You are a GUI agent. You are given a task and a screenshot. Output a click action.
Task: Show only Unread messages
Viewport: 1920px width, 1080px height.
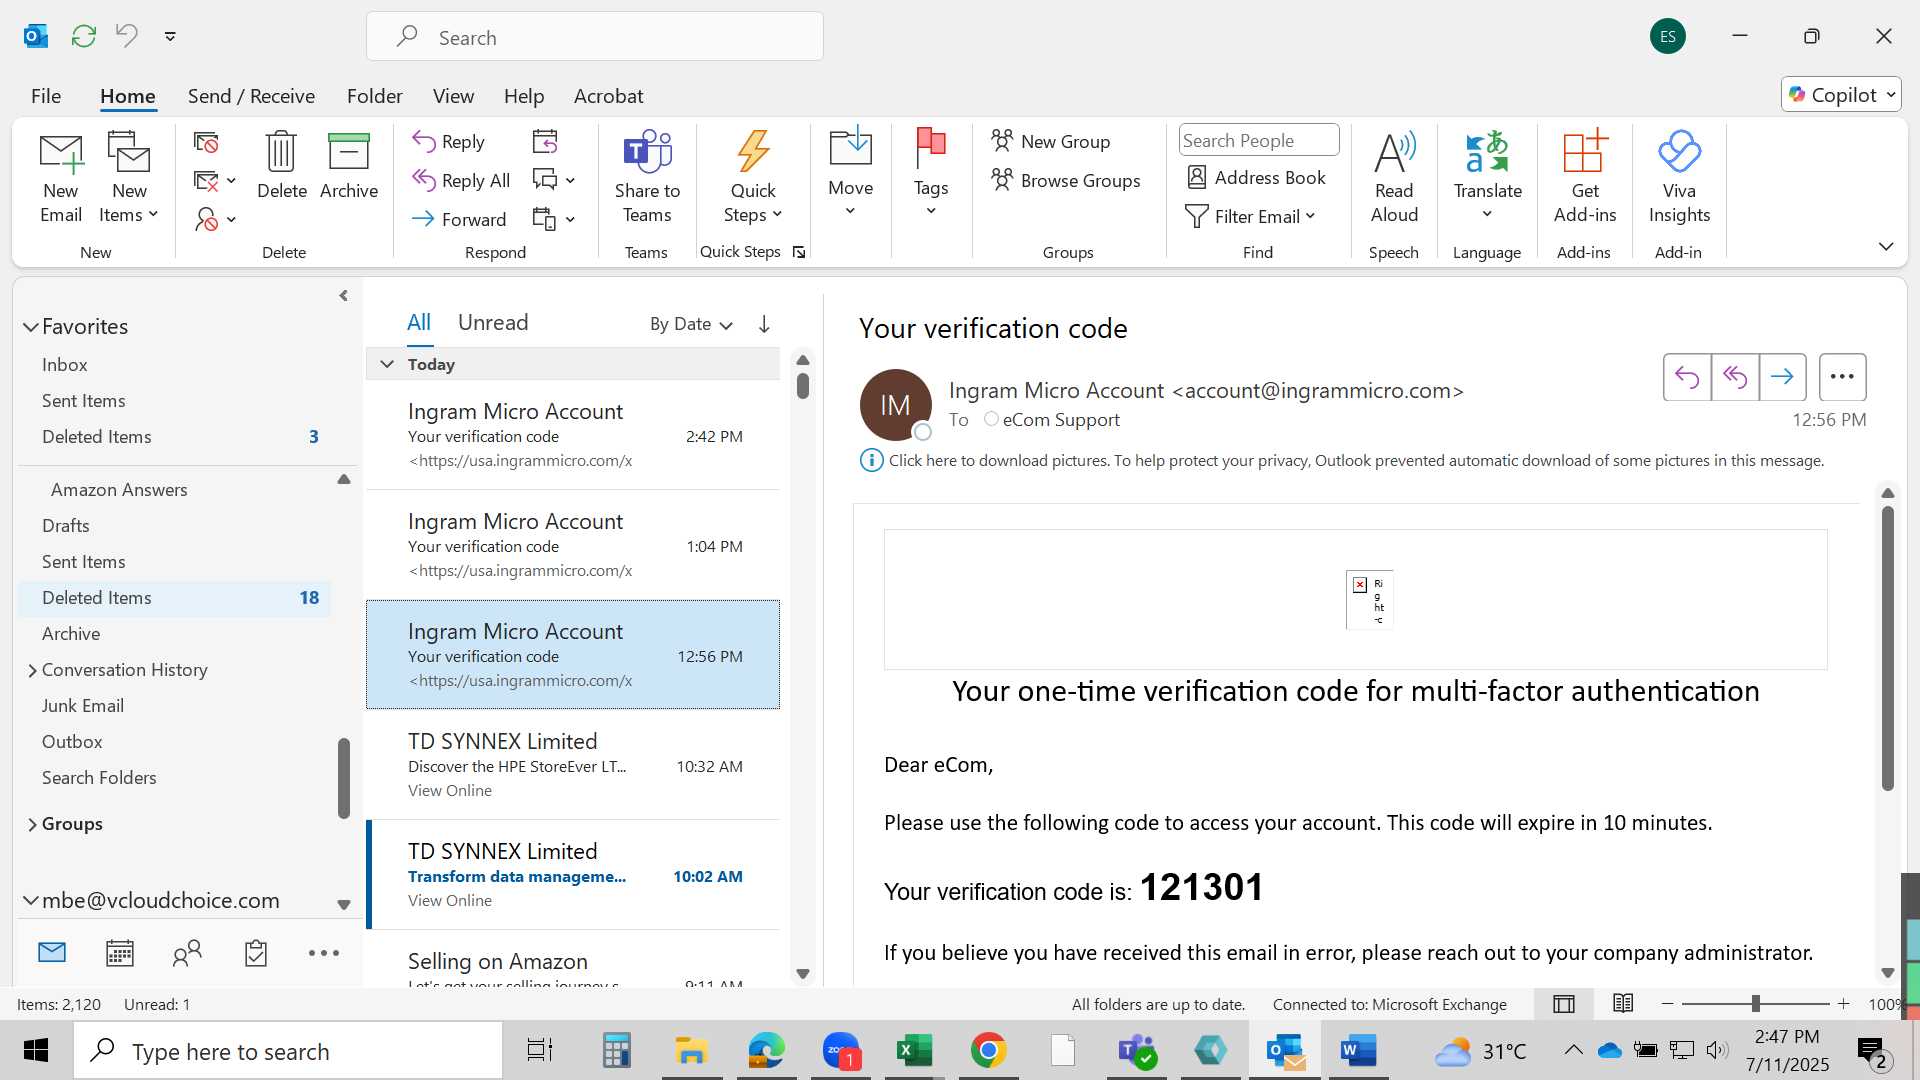point(493,322)
